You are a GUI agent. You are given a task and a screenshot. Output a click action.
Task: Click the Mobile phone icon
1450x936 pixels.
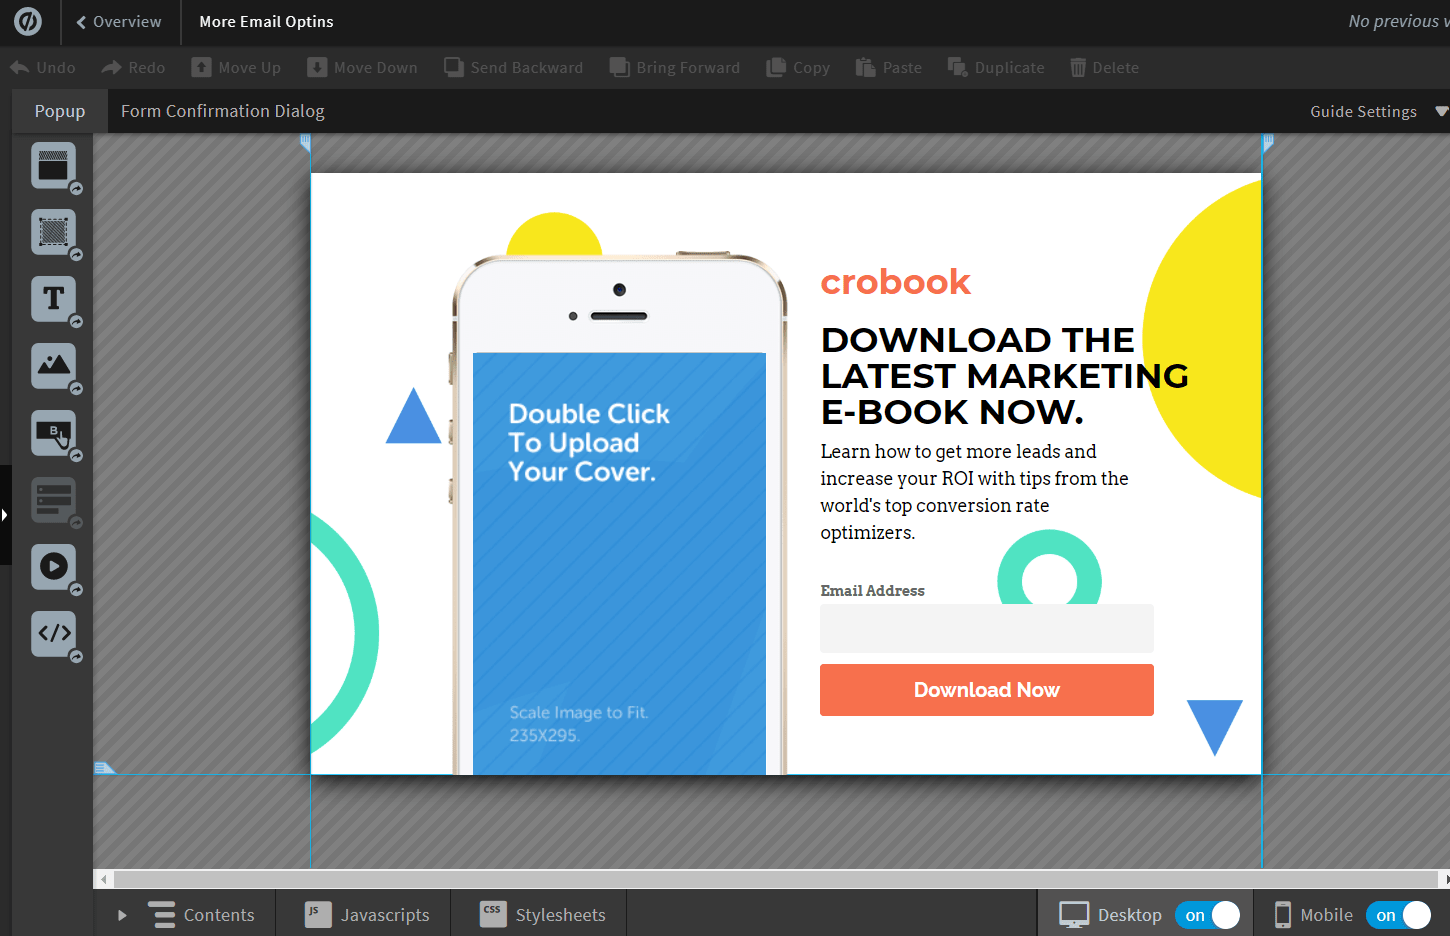point(1282,915)
